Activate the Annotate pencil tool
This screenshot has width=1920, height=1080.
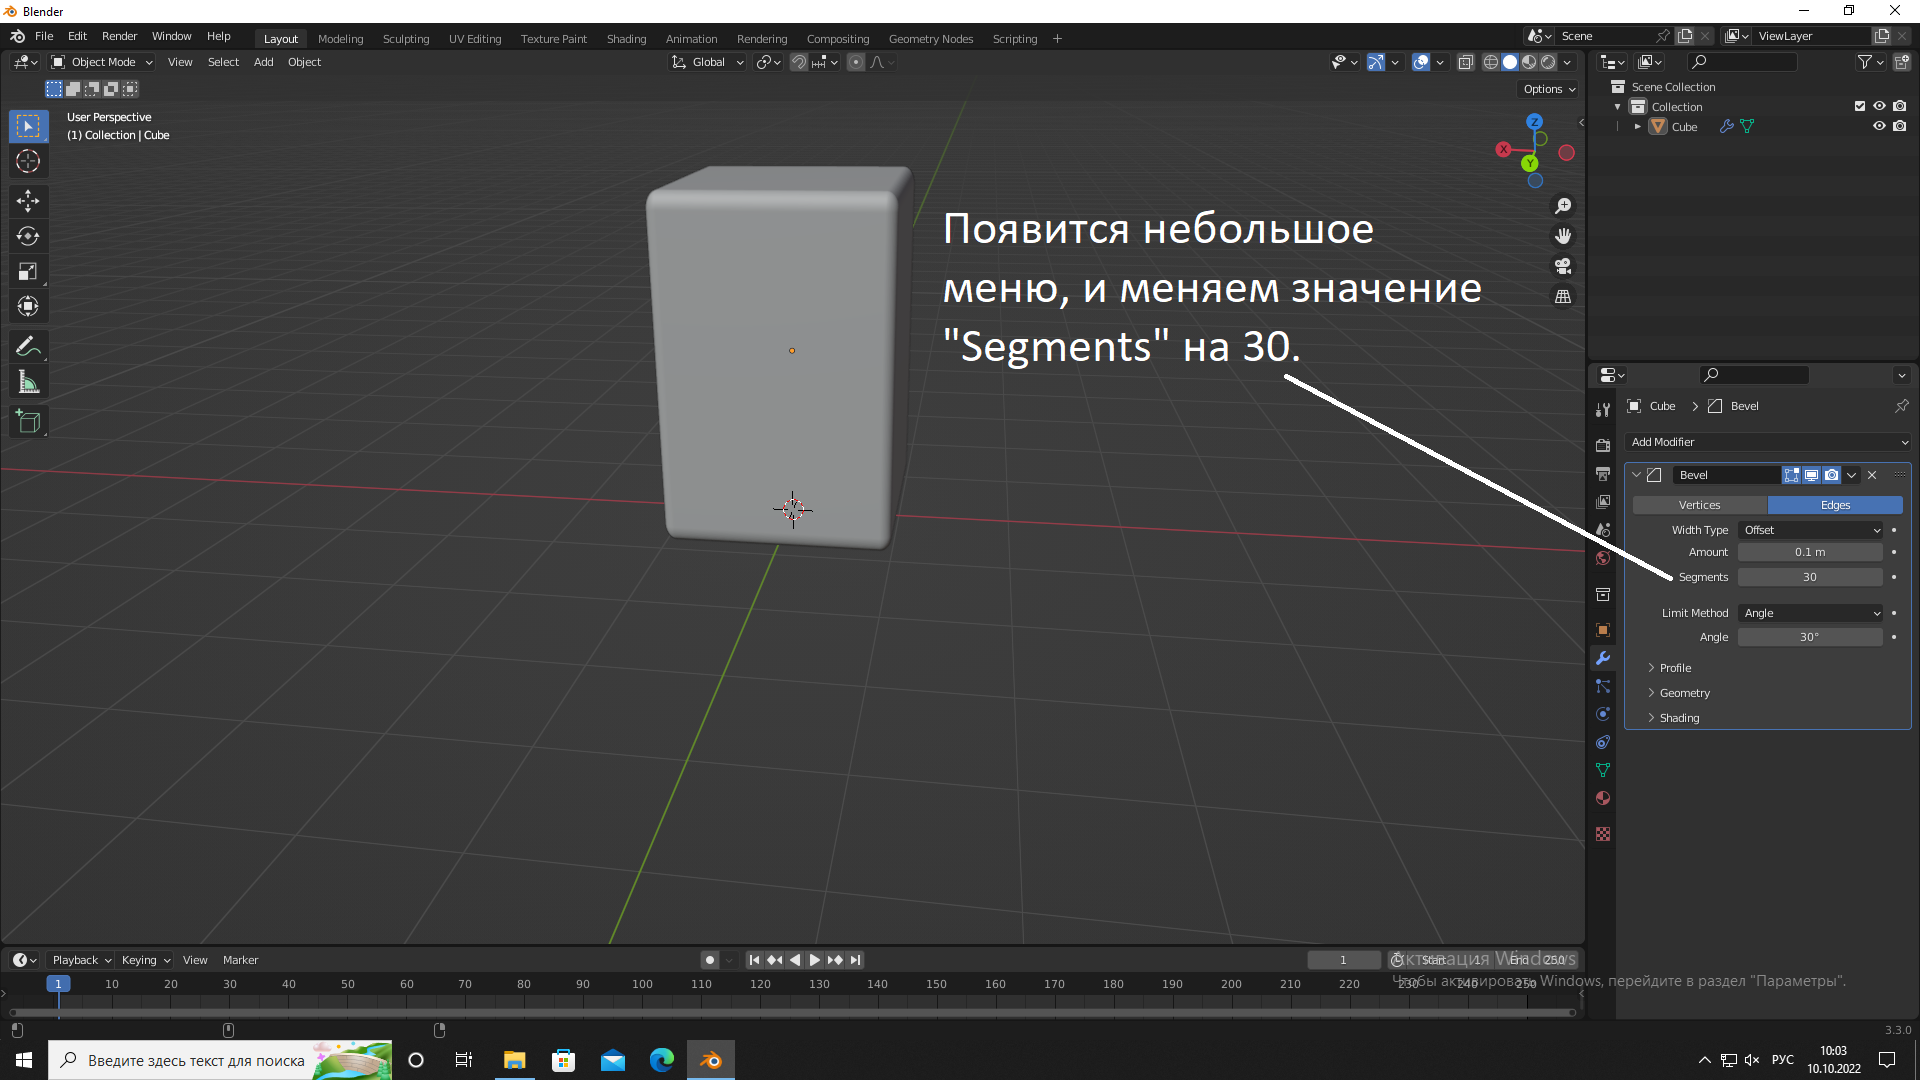coord(28,347)
